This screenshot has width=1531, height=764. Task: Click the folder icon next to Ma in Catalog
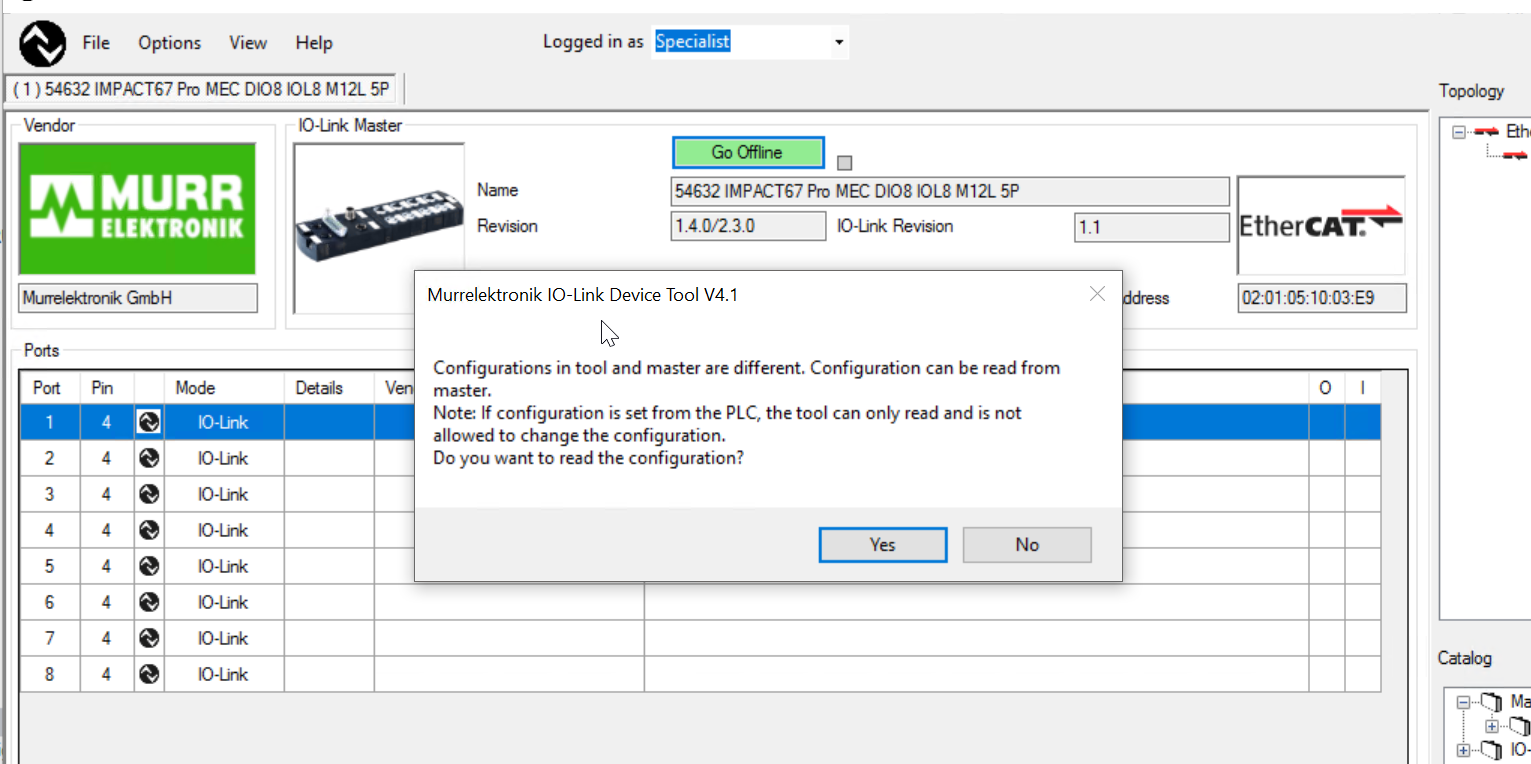1492,702
